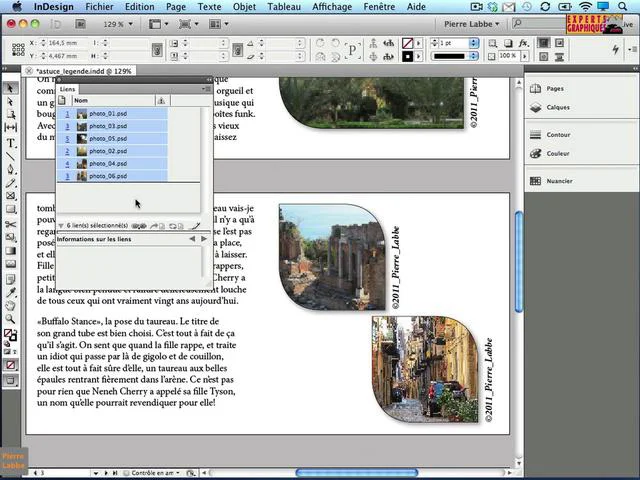Viewport: 640px width, 480px height.
Task: Click the black stroke color swatch
Action: pos(407,56)
